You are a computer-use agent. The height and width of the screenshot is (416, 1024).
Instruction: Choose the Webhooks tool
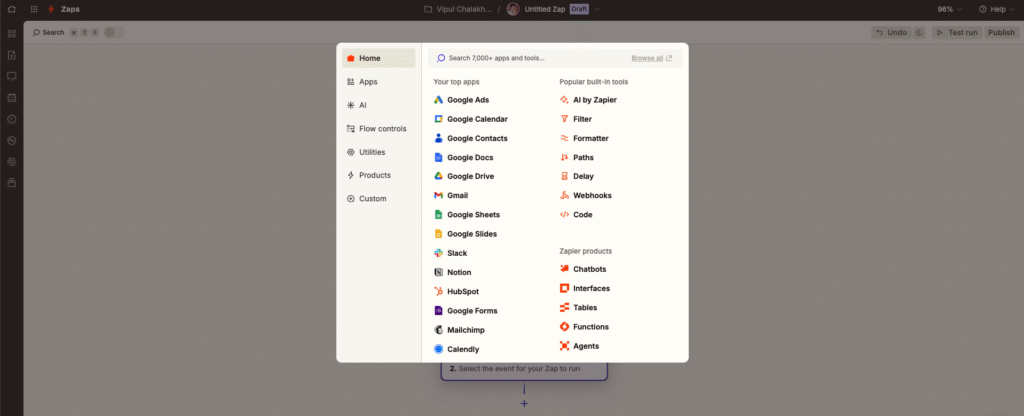(586, 195)
